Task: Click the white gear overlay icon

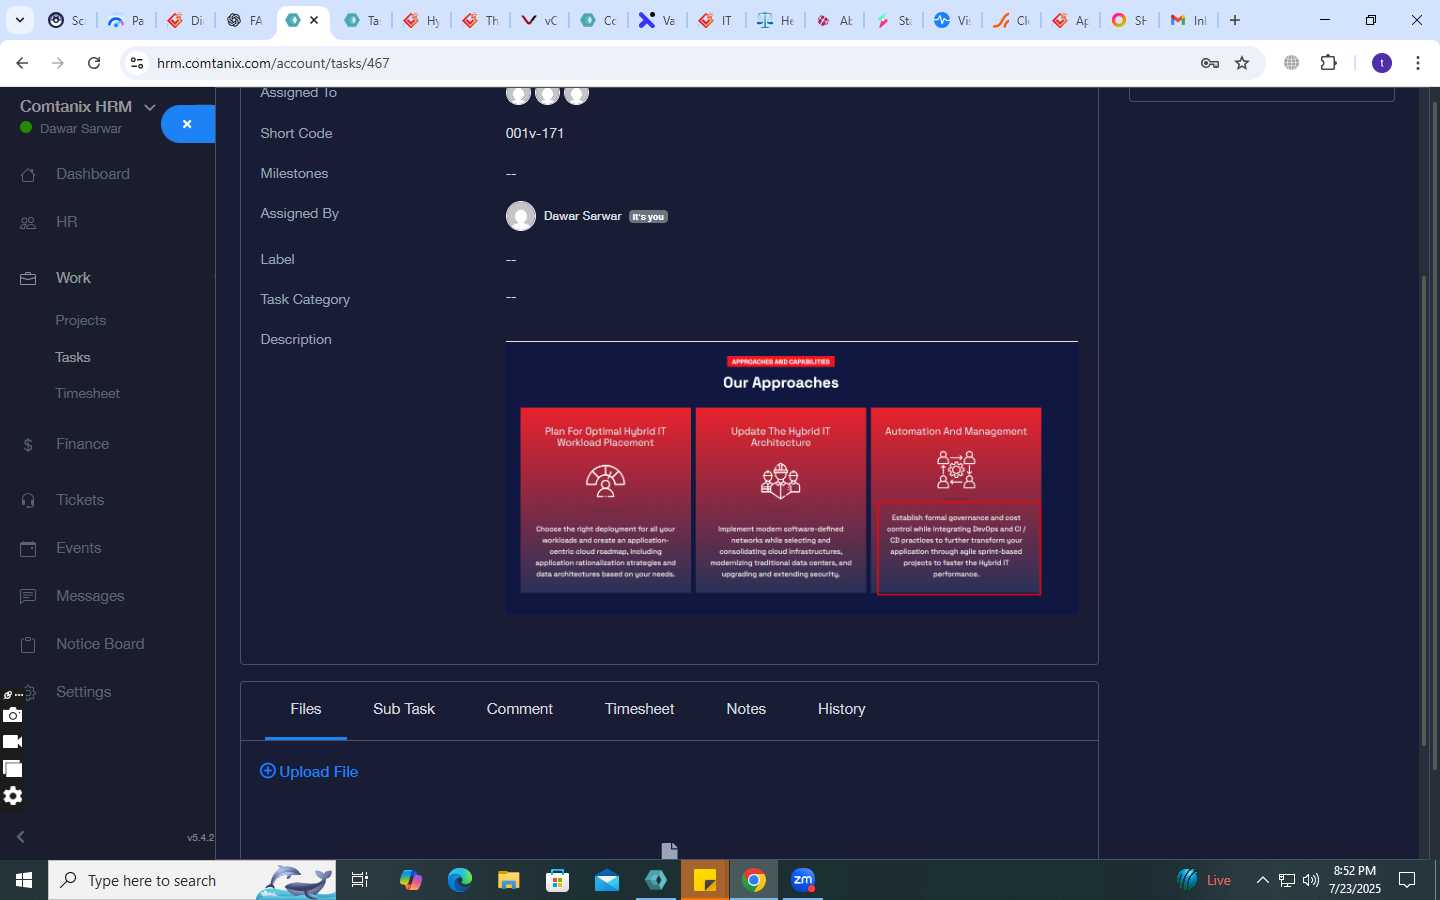Action: point(12,796)
